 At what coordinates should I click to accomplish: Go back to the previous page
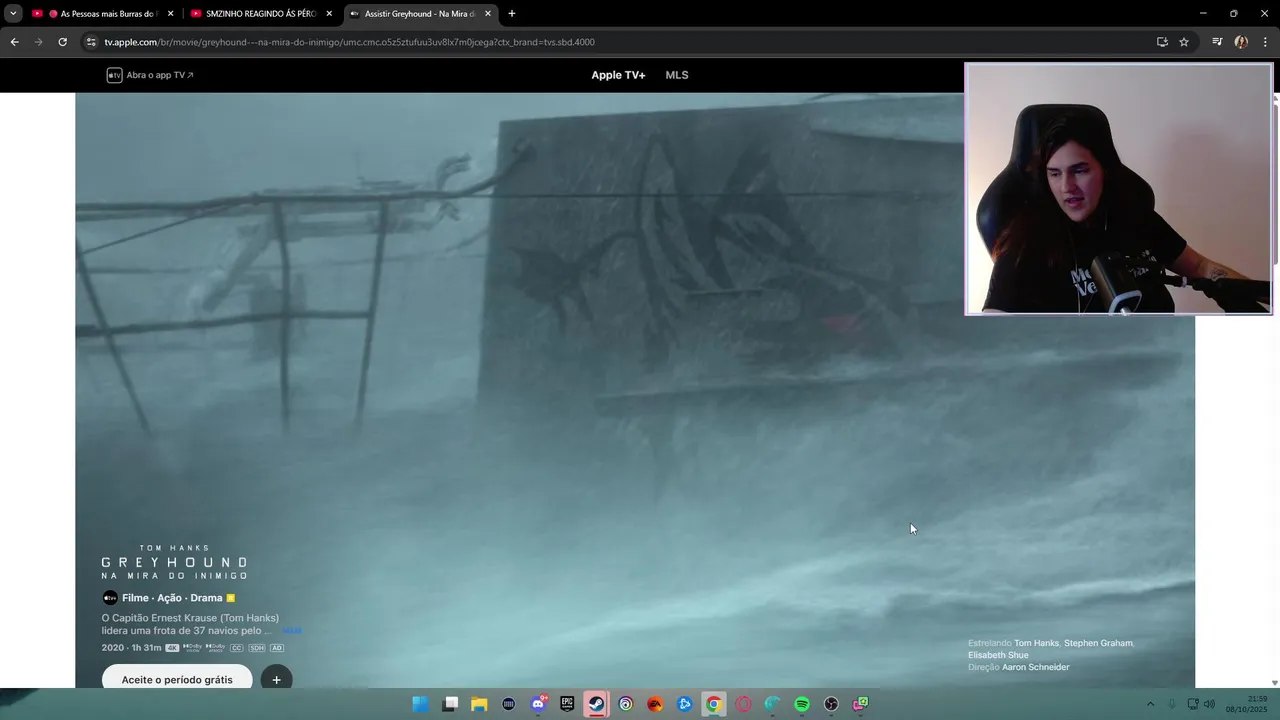click(x=14, y=42)
